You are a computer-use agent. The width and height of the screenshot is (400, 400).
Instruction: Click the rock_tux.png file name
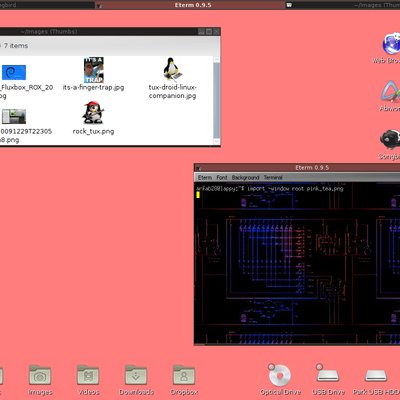(93, 131)
